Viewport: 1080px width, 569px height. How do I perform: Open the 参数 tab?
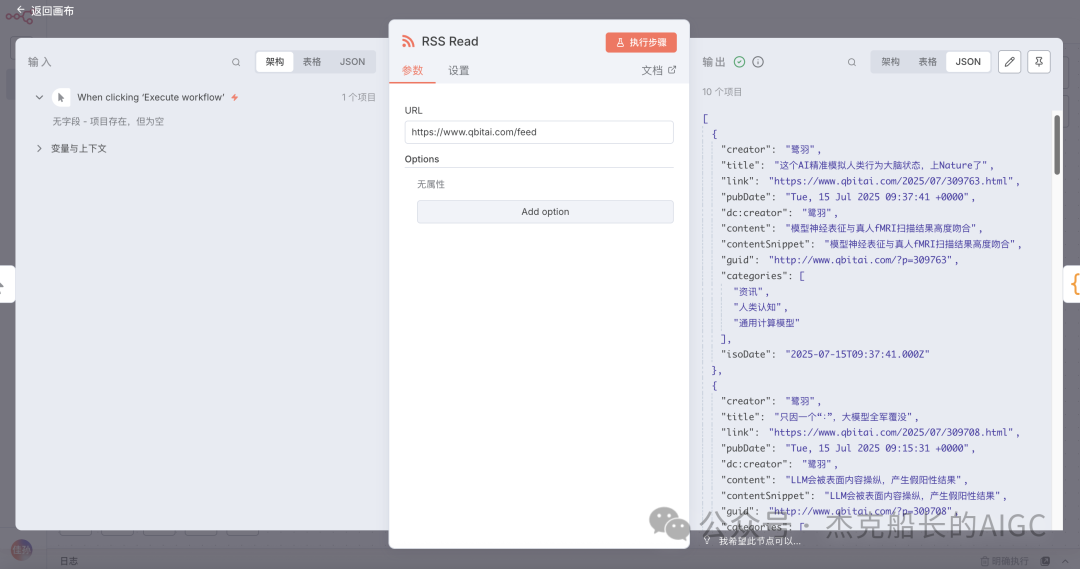(x=413, y=71)
